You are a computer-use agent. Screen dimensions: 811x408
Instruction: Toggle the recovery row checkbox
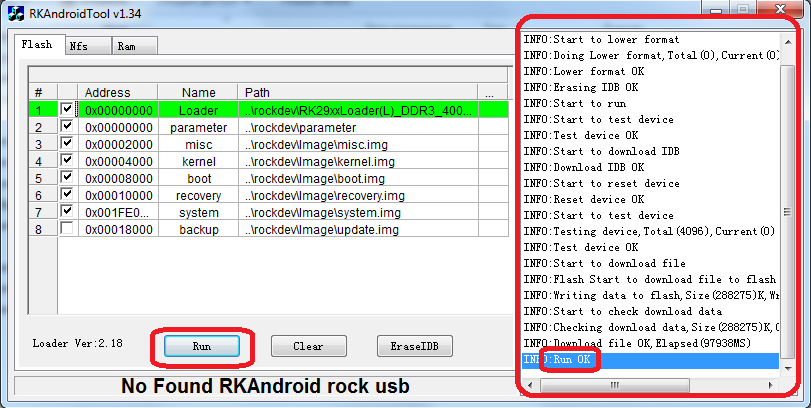point(67,194)
